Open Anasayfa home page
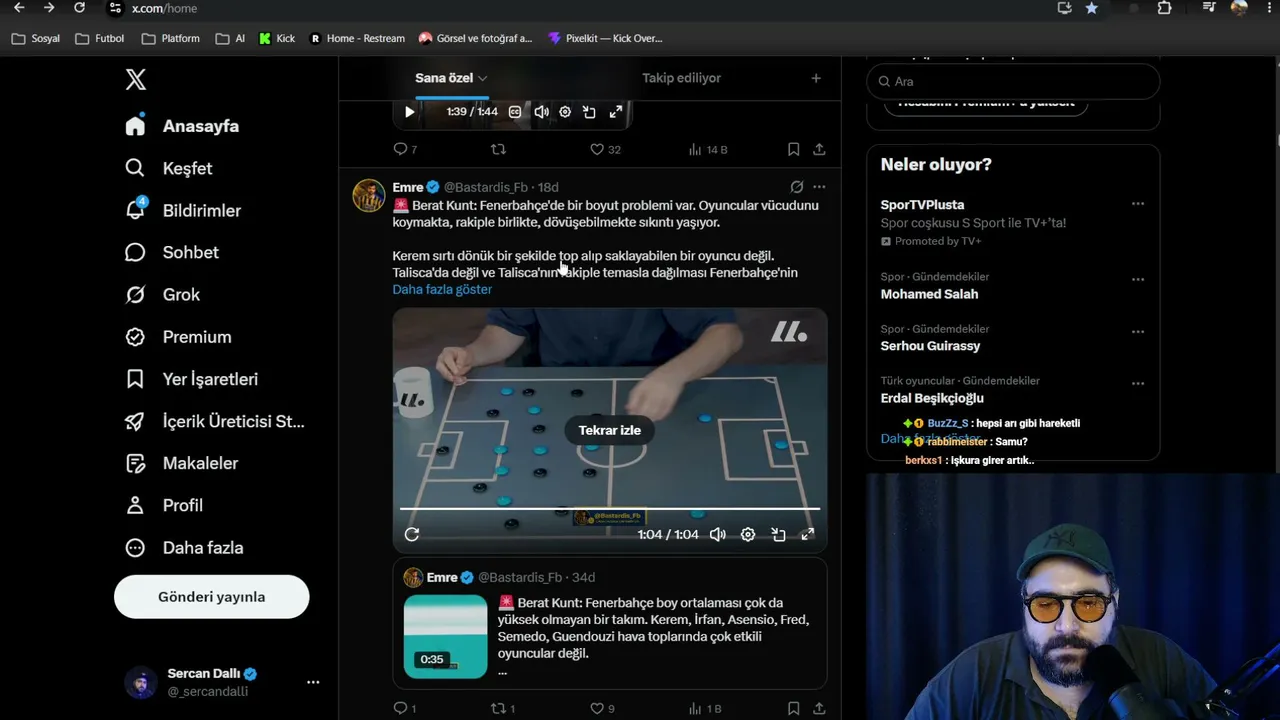Screen dimensions: 1280x720 182,126
